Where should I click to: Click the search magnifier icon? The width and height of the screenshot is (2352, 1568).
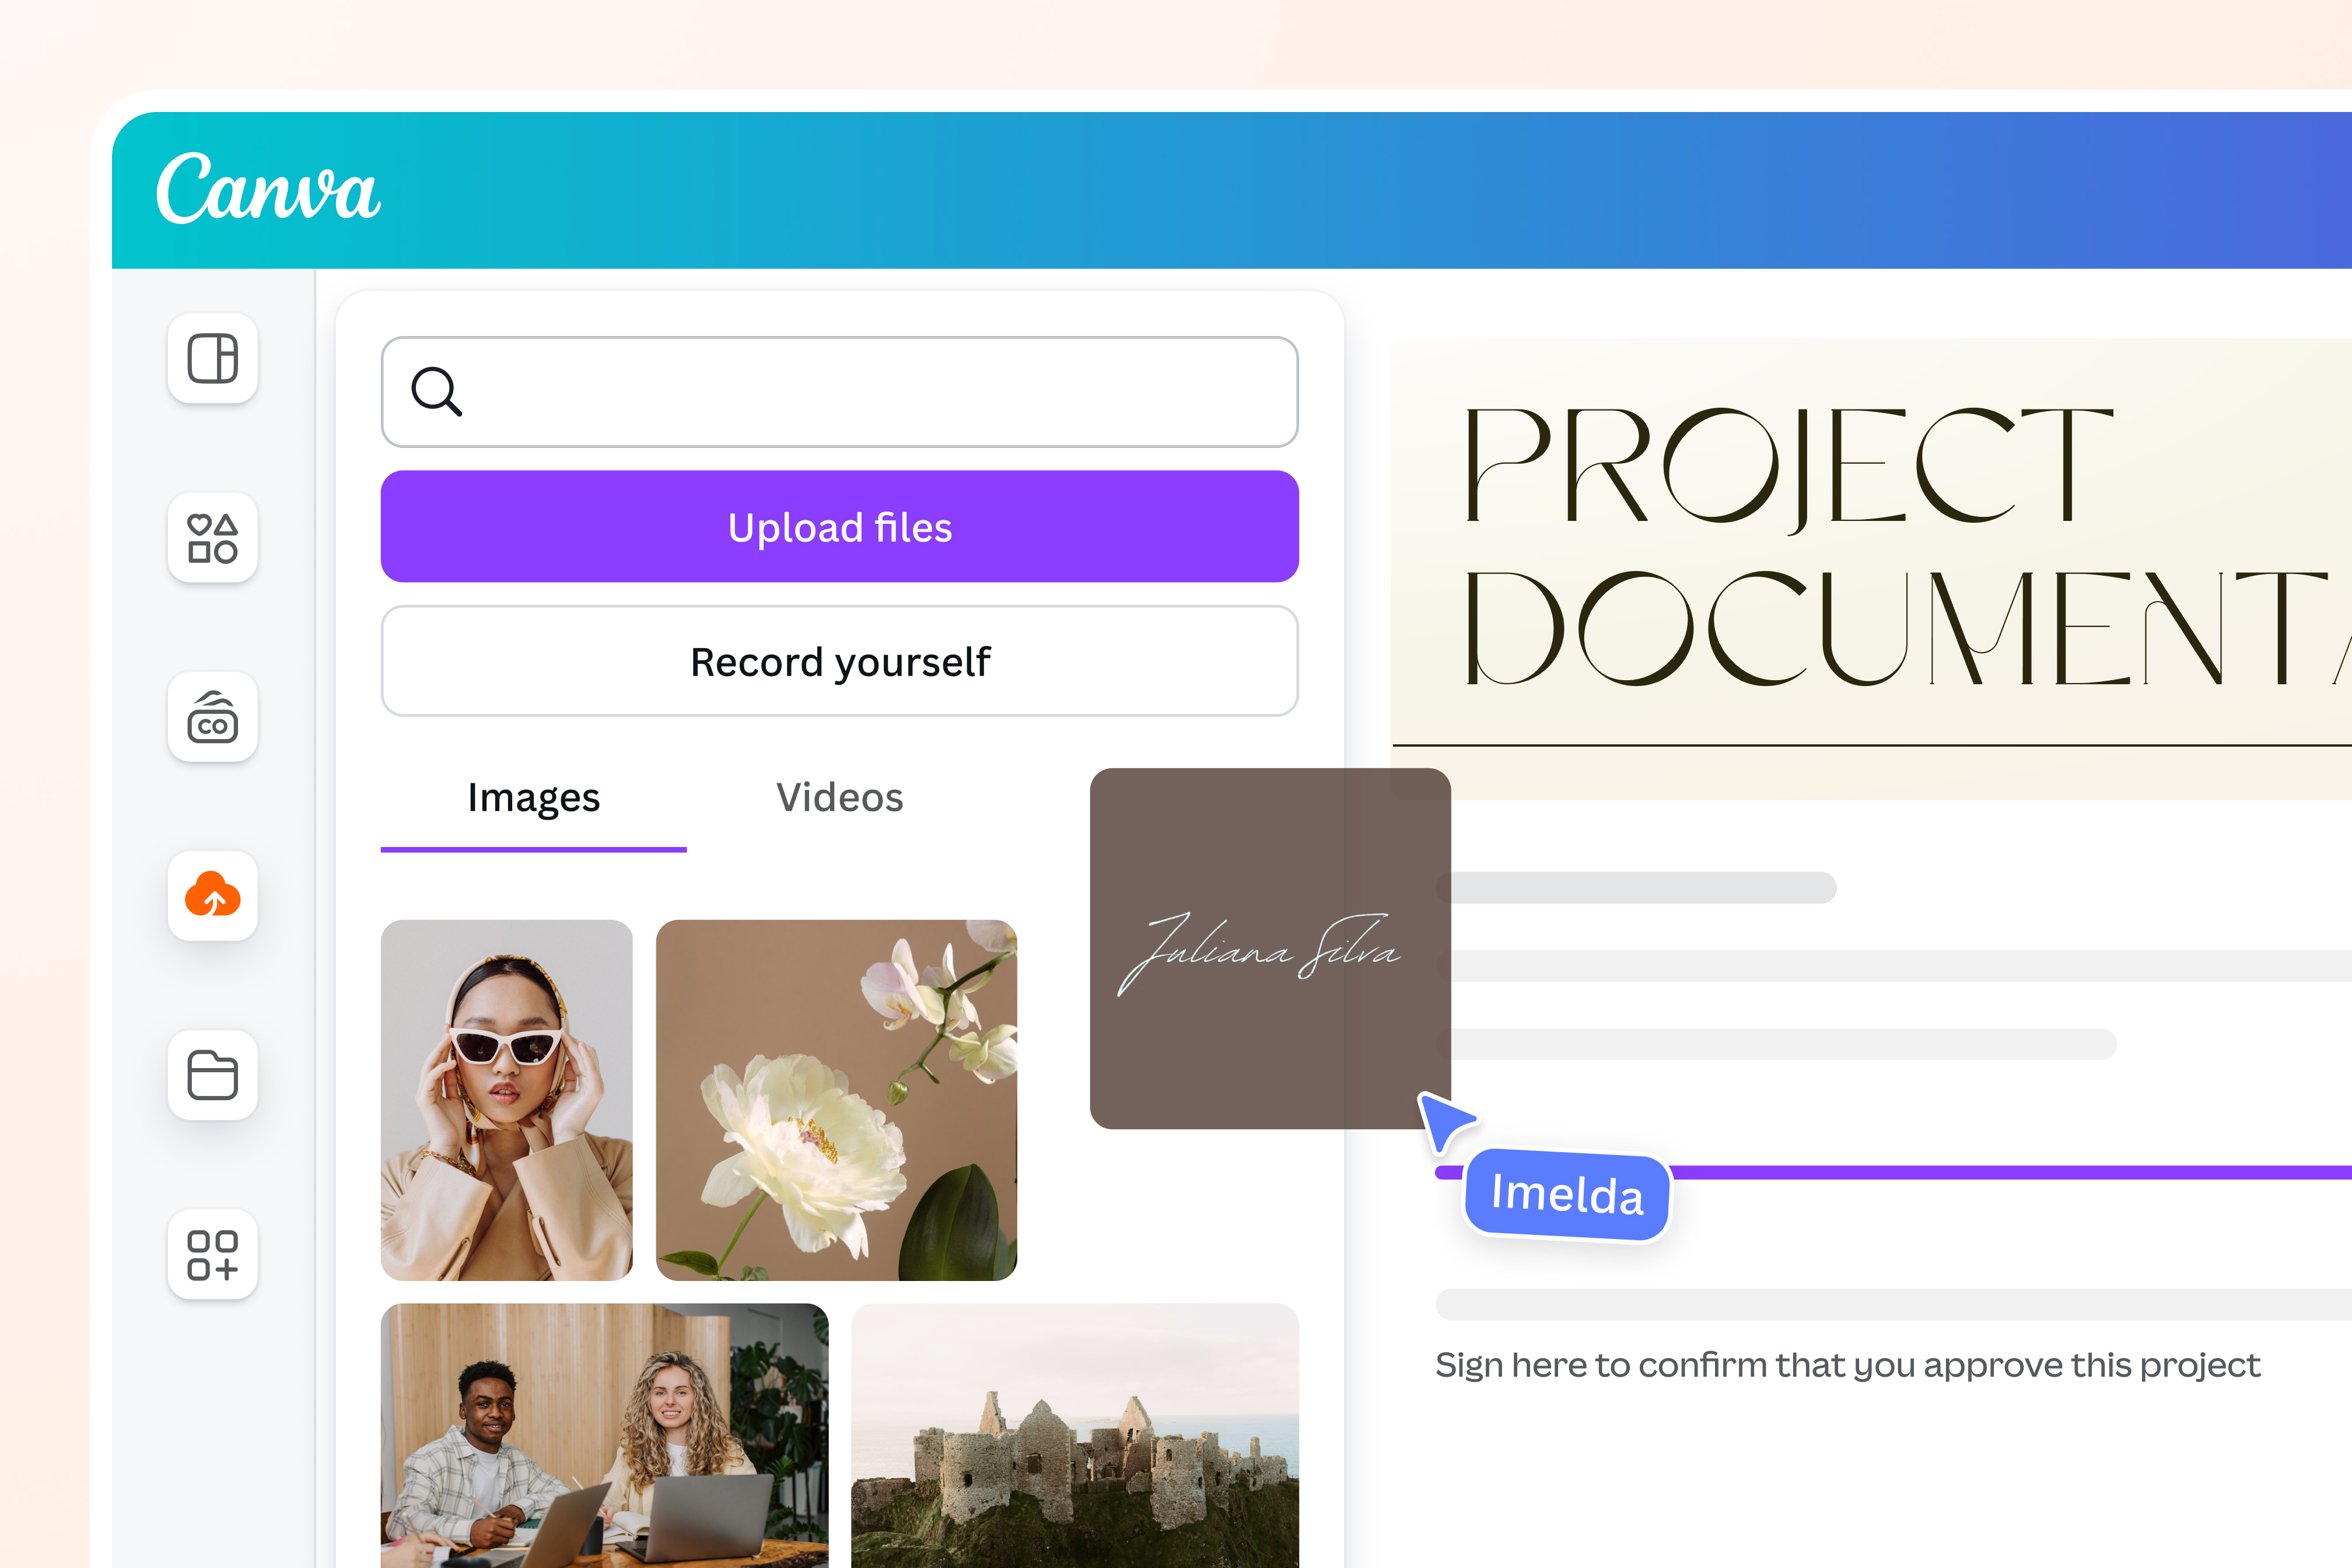coord(437,391)
